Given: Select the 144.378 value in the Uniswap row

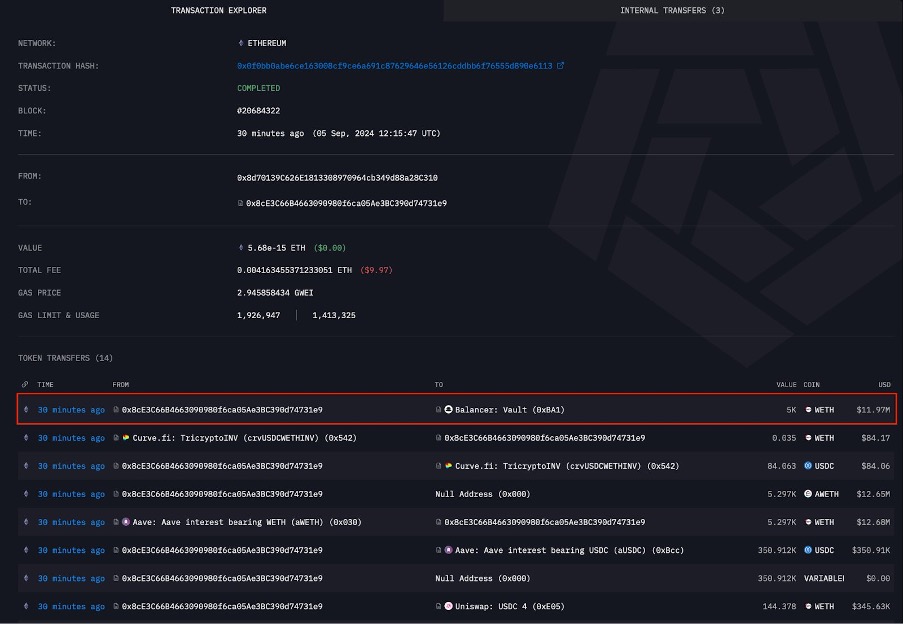Looking at the screenshot, I should pyautogui.click(x=779, y=607).
